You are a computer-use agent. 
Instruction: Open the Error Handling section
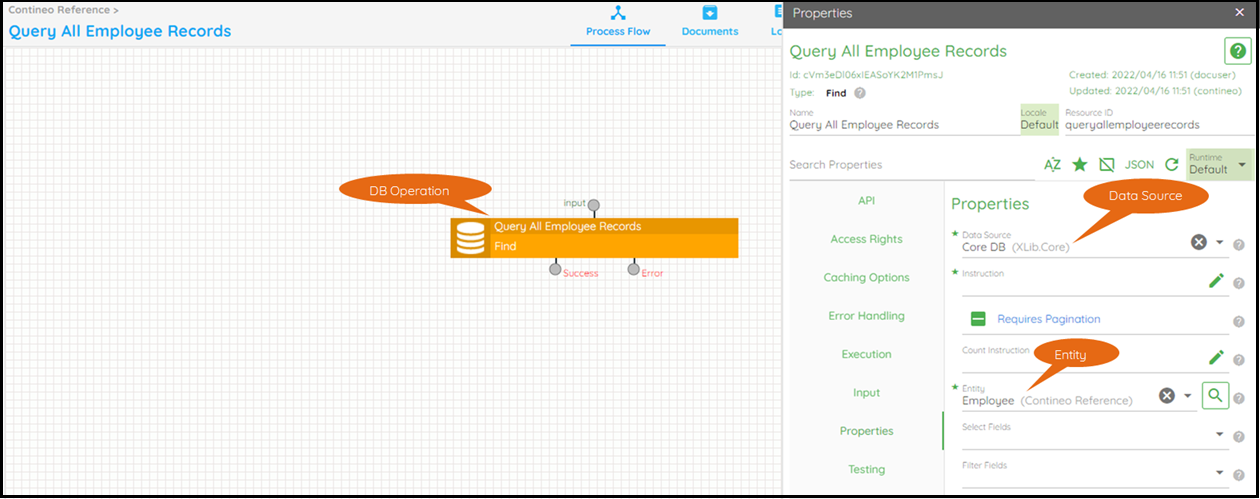pos(866,316)
